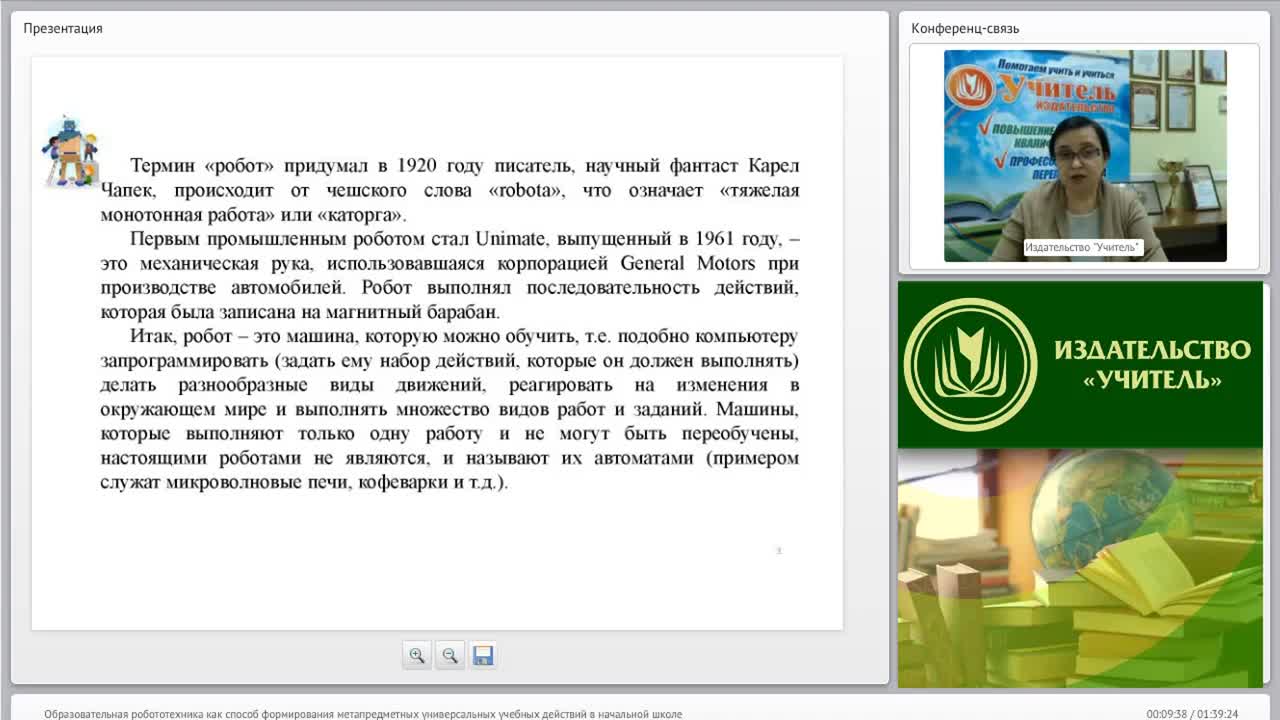
Task: Click the Издательство Учитель green banner
Action: [x=1080, y=365]
